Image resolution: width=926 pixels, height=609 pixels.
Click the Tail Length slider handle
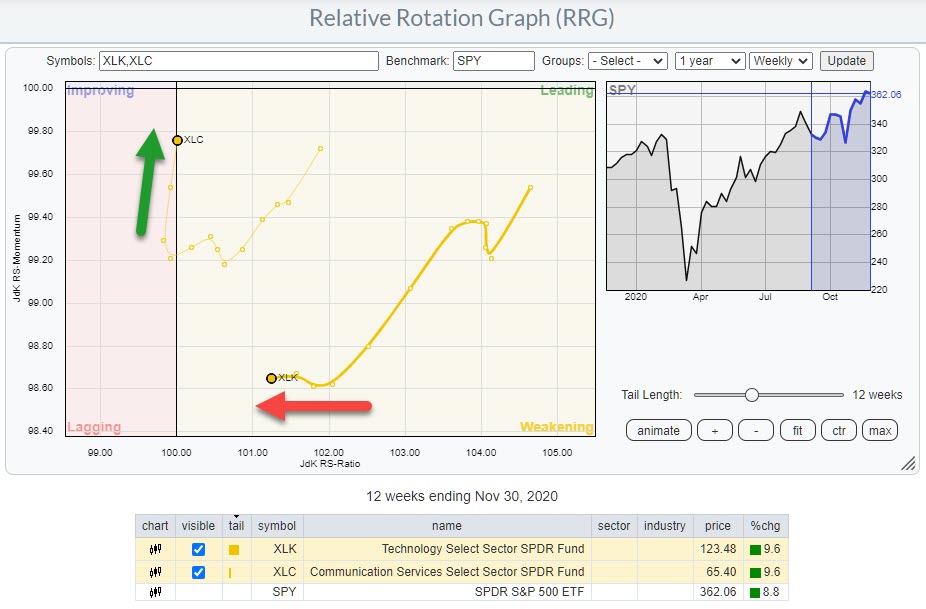point(752,394)
